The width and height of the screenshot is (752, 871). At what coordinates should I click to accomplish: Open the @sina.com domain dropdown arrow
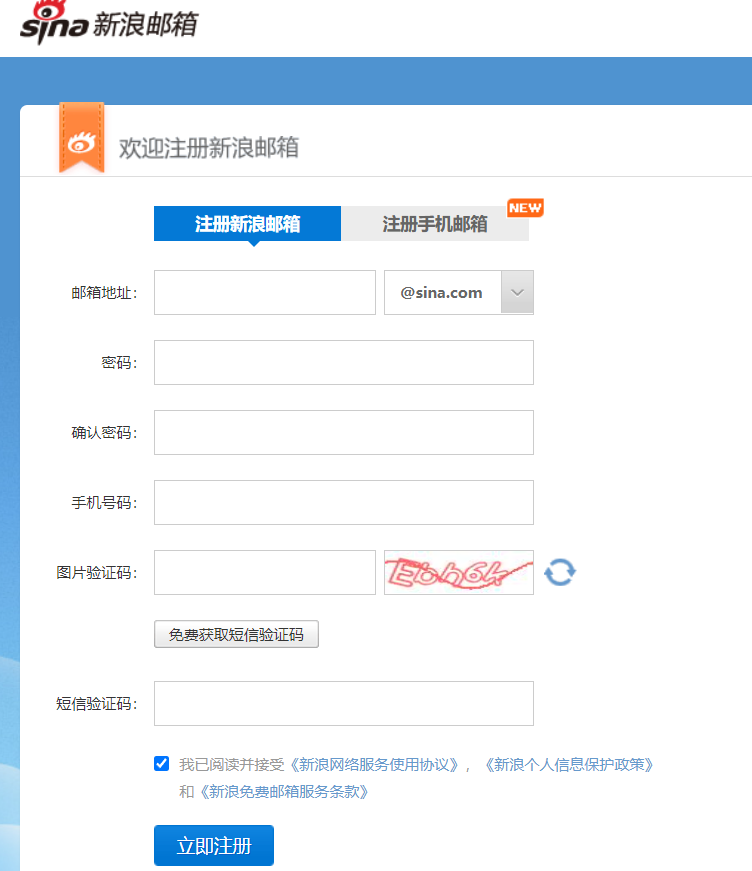pos(517,292)
